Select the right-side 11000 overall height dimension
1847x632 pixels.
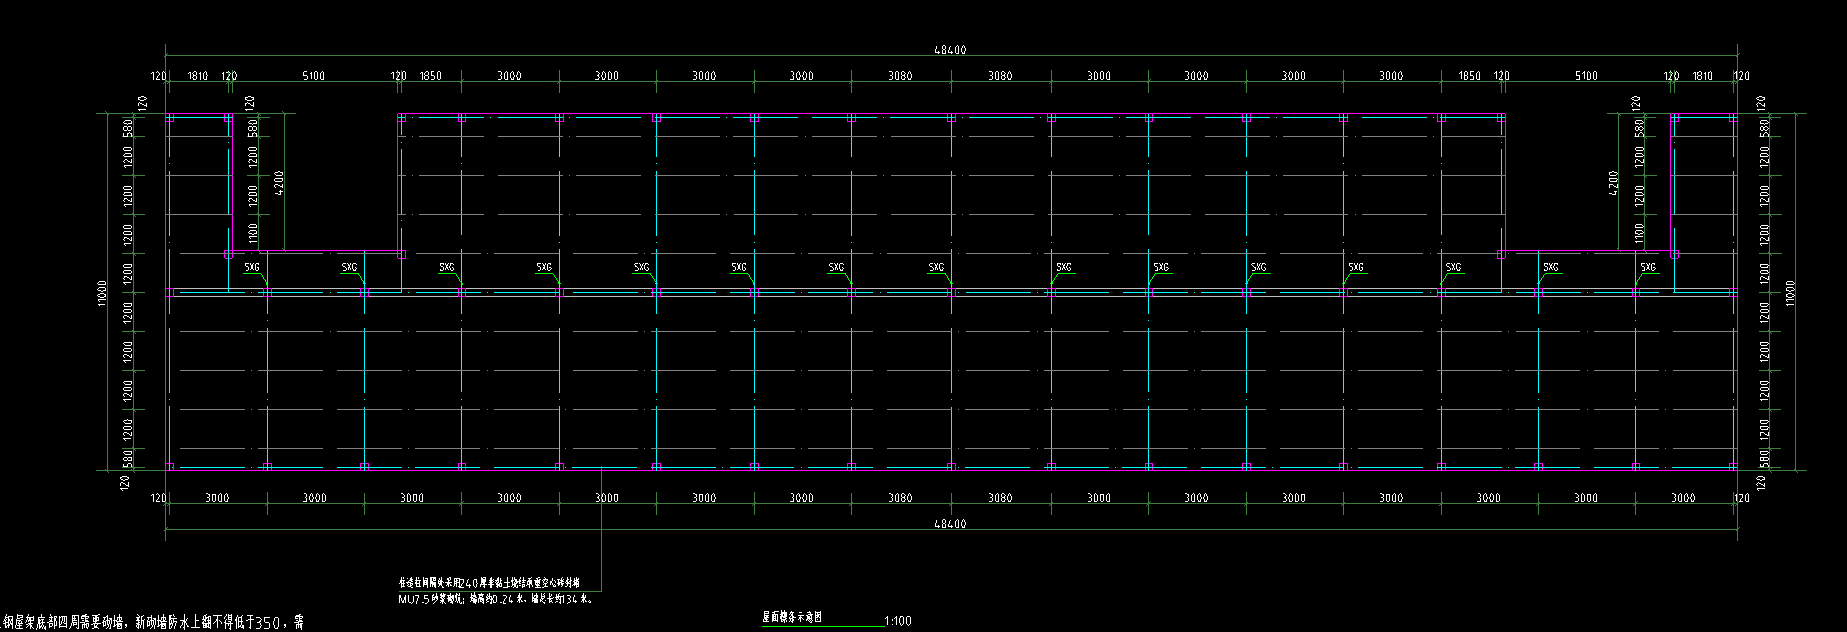coord(1789,292)
